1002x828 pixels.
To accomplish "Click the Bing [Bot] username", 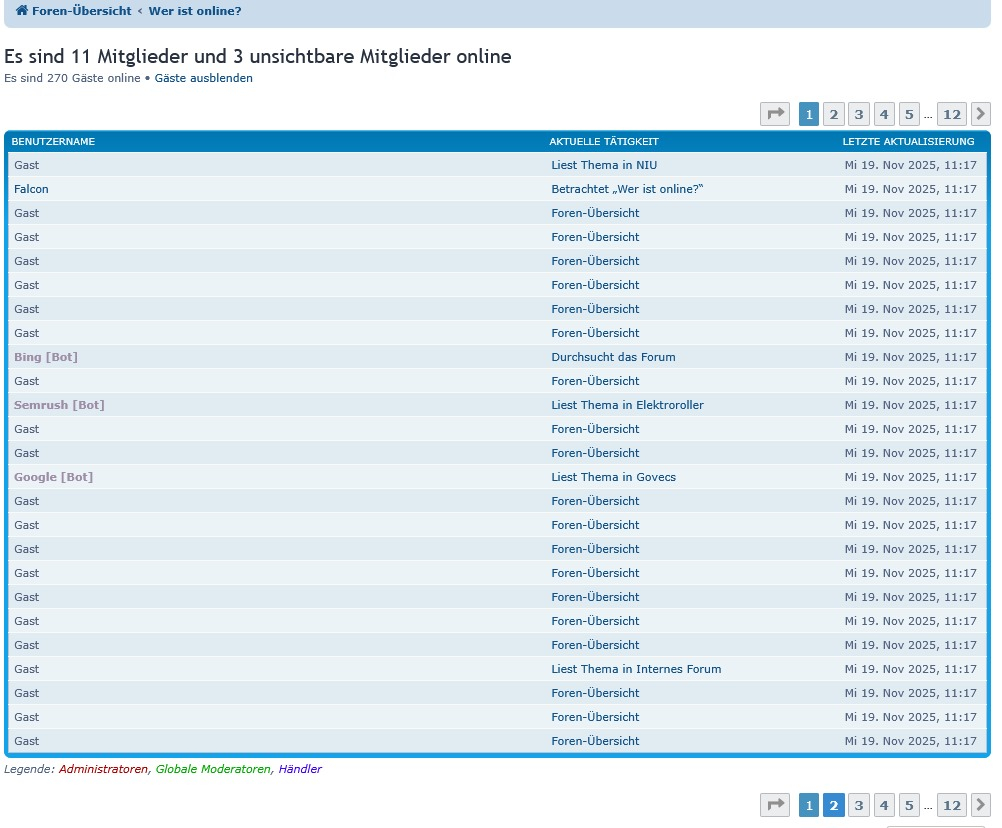I will pos(46,357).
